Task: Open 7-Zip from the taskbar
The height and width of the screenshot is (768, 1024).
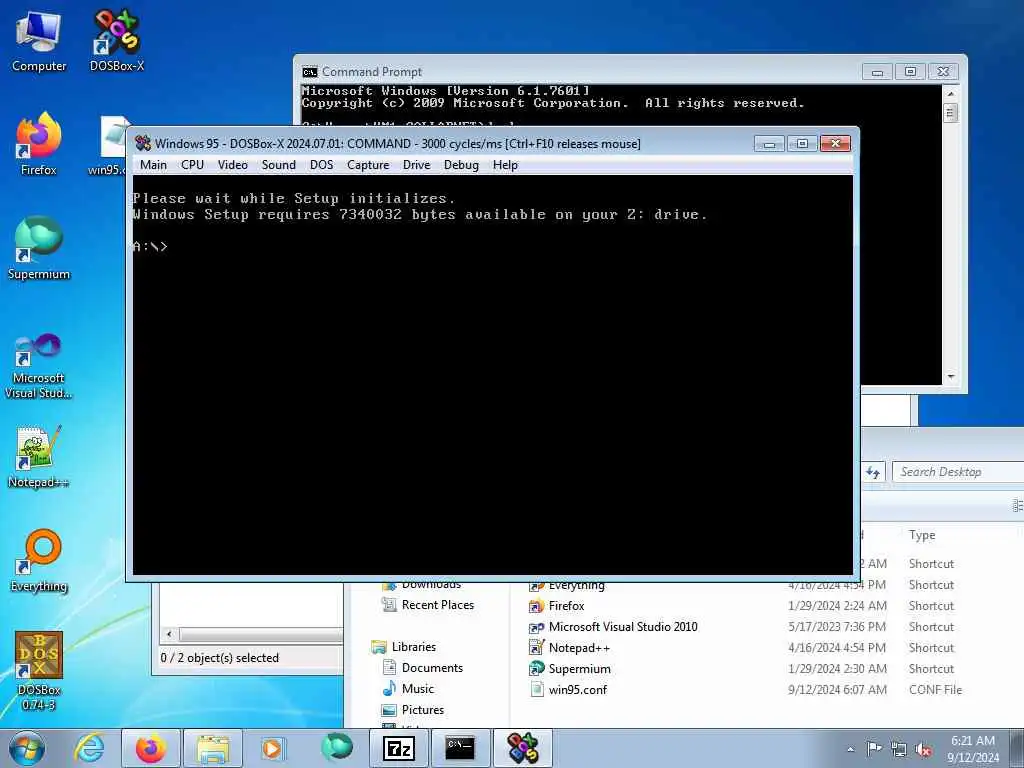Action: pyautogui.click(x=399, y=748)
